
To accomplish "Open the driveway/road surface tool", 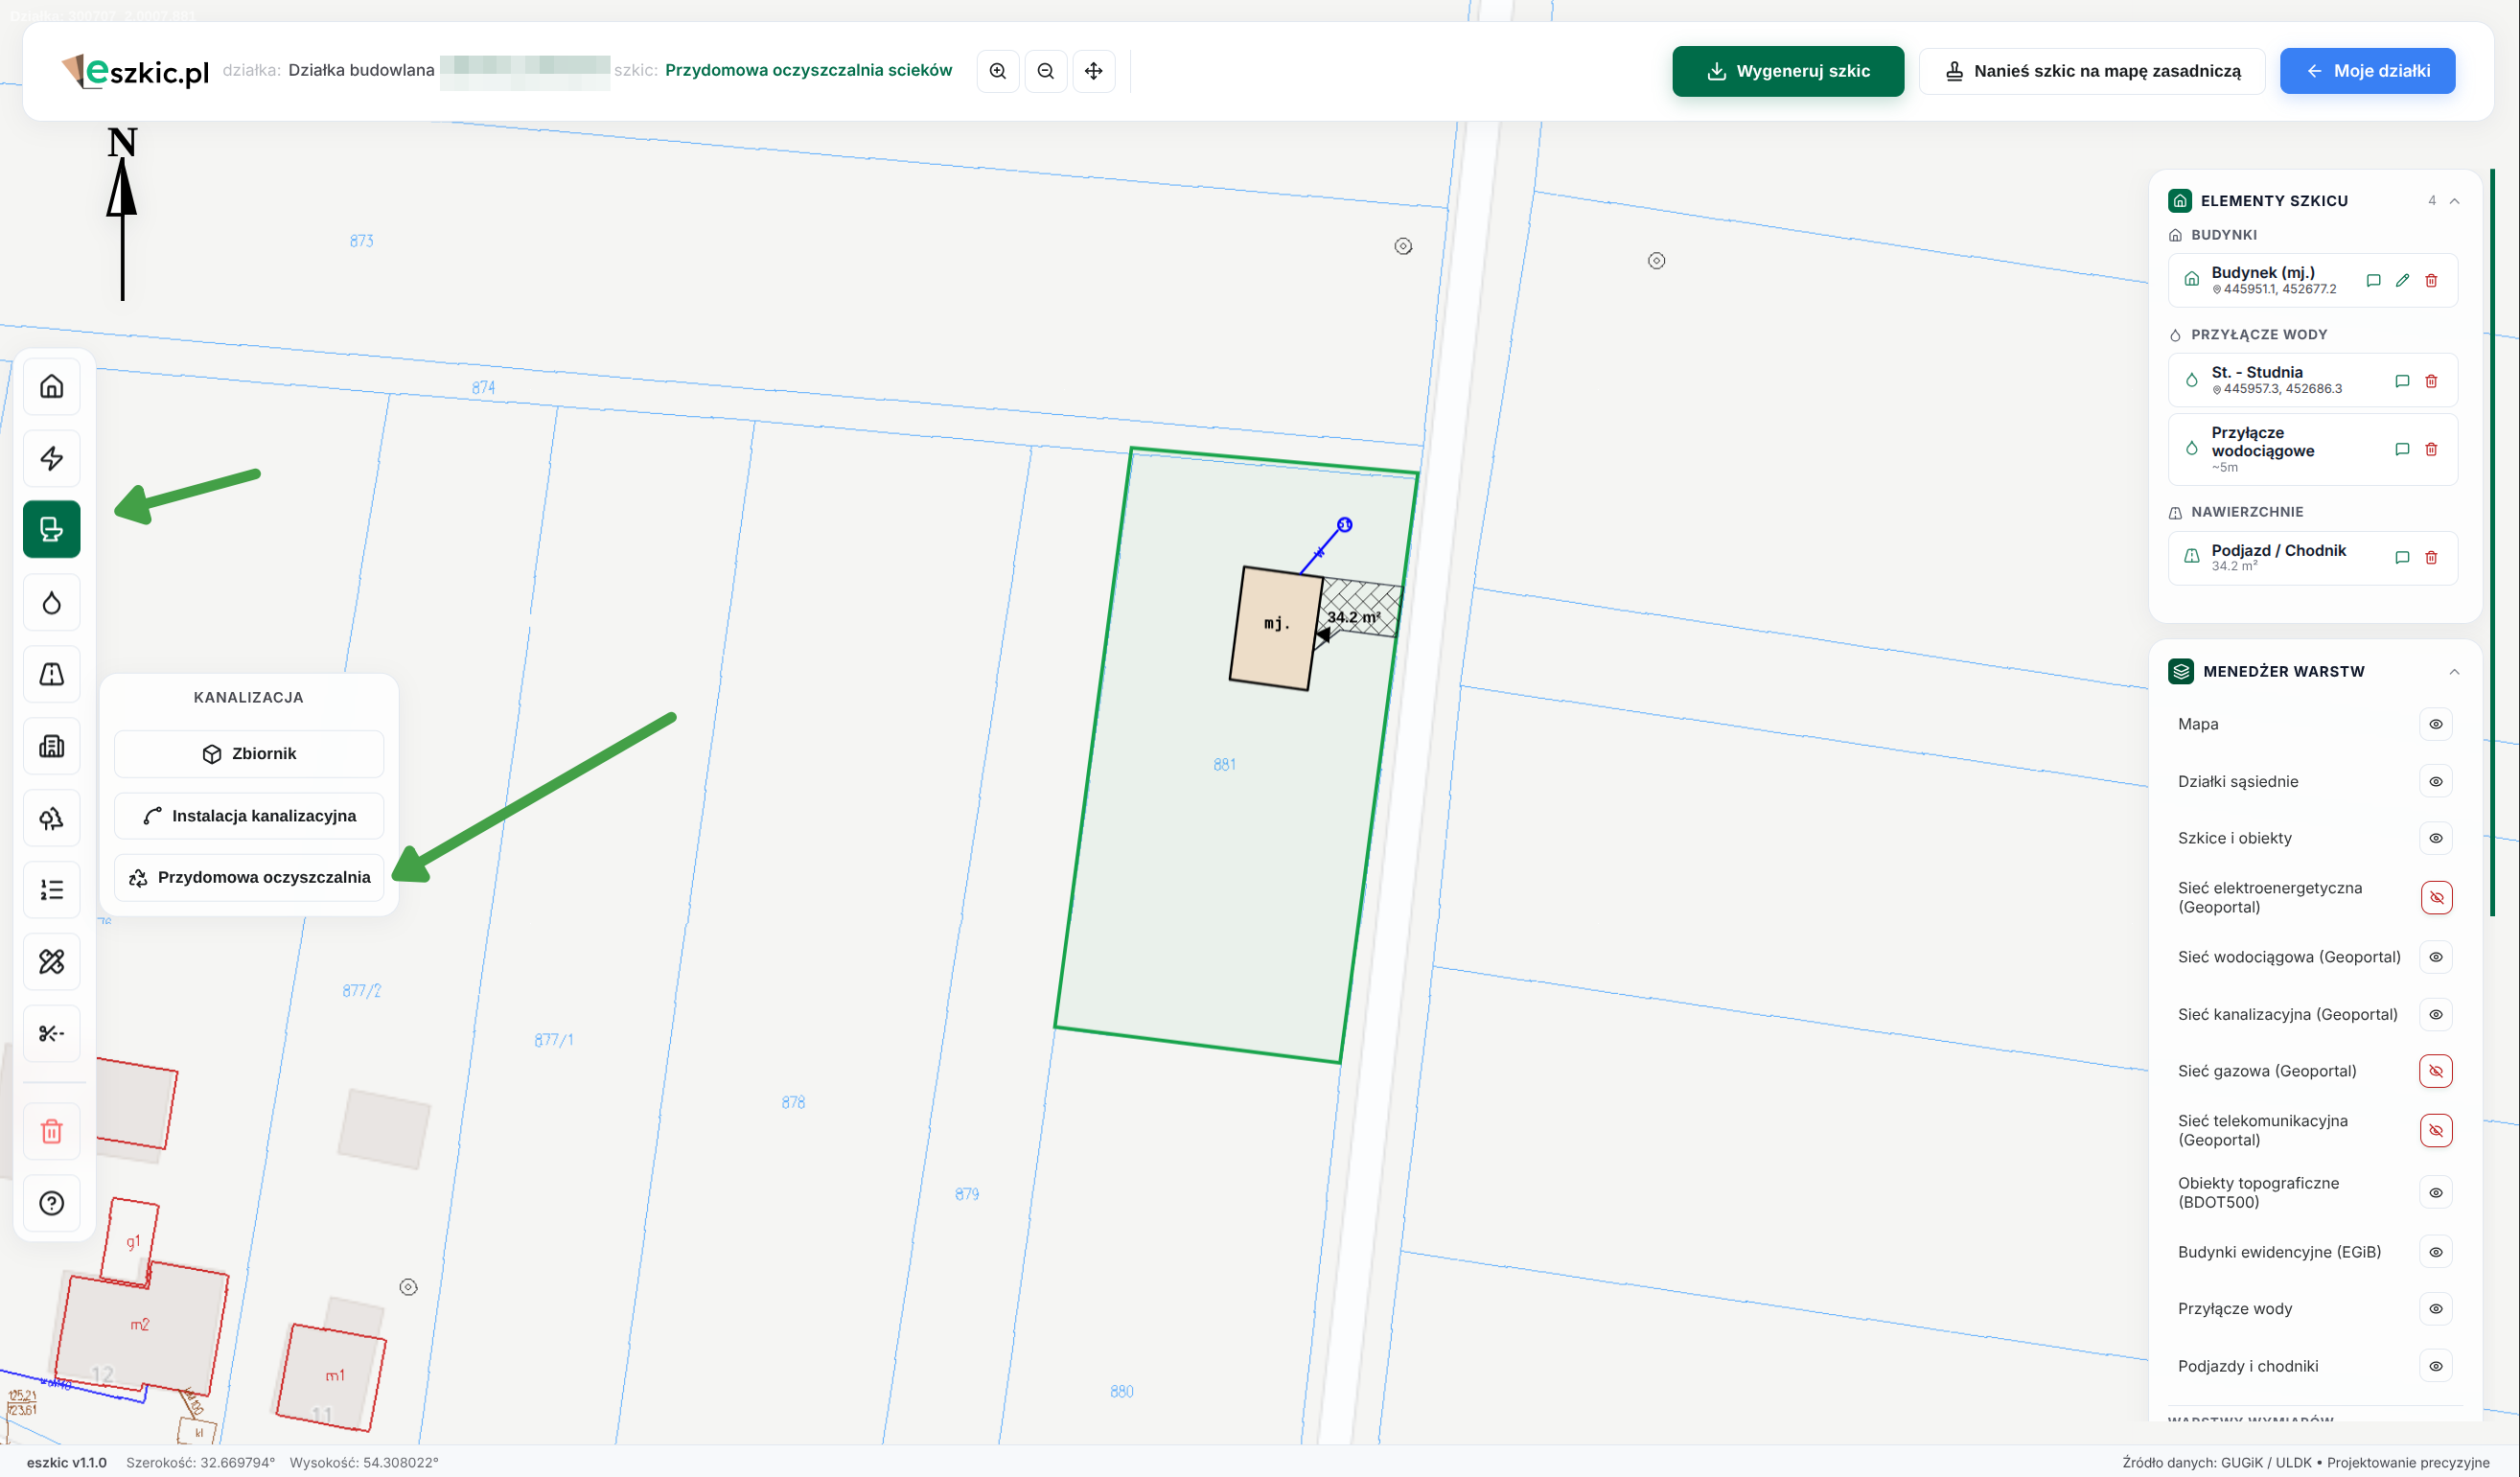I will (52, 674).
